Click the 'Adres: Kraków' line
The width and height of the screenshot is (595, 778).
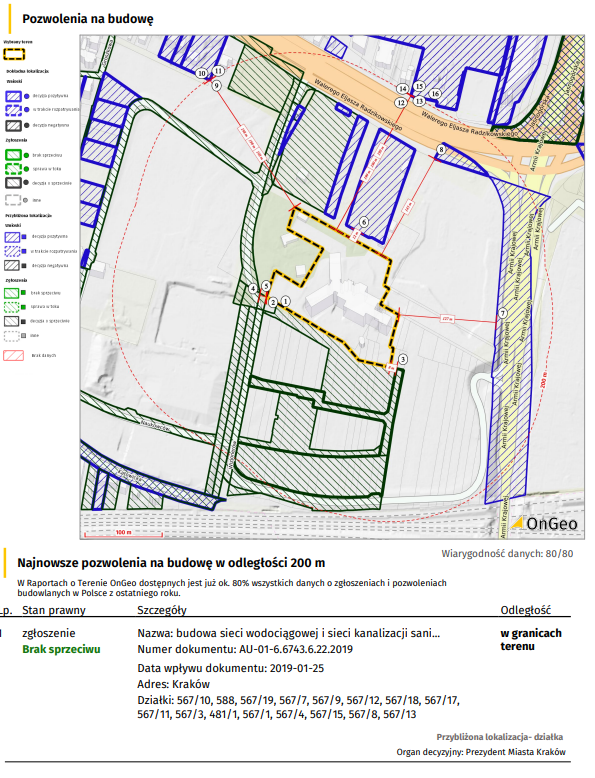point(174,684)
